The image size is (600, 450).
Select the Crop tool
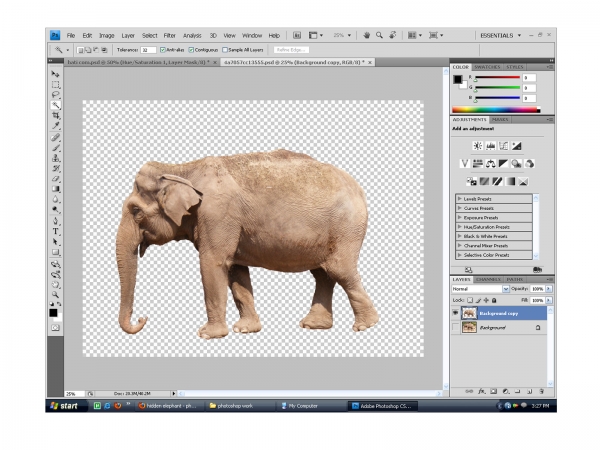point(55,115)
